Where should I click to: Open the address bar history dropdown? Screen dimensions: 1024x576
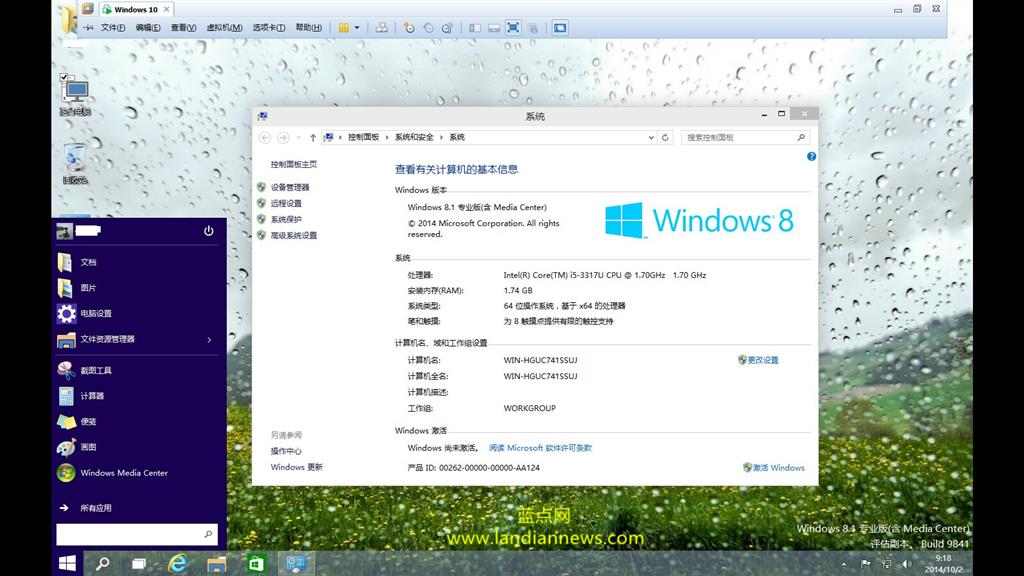point(651,137)
